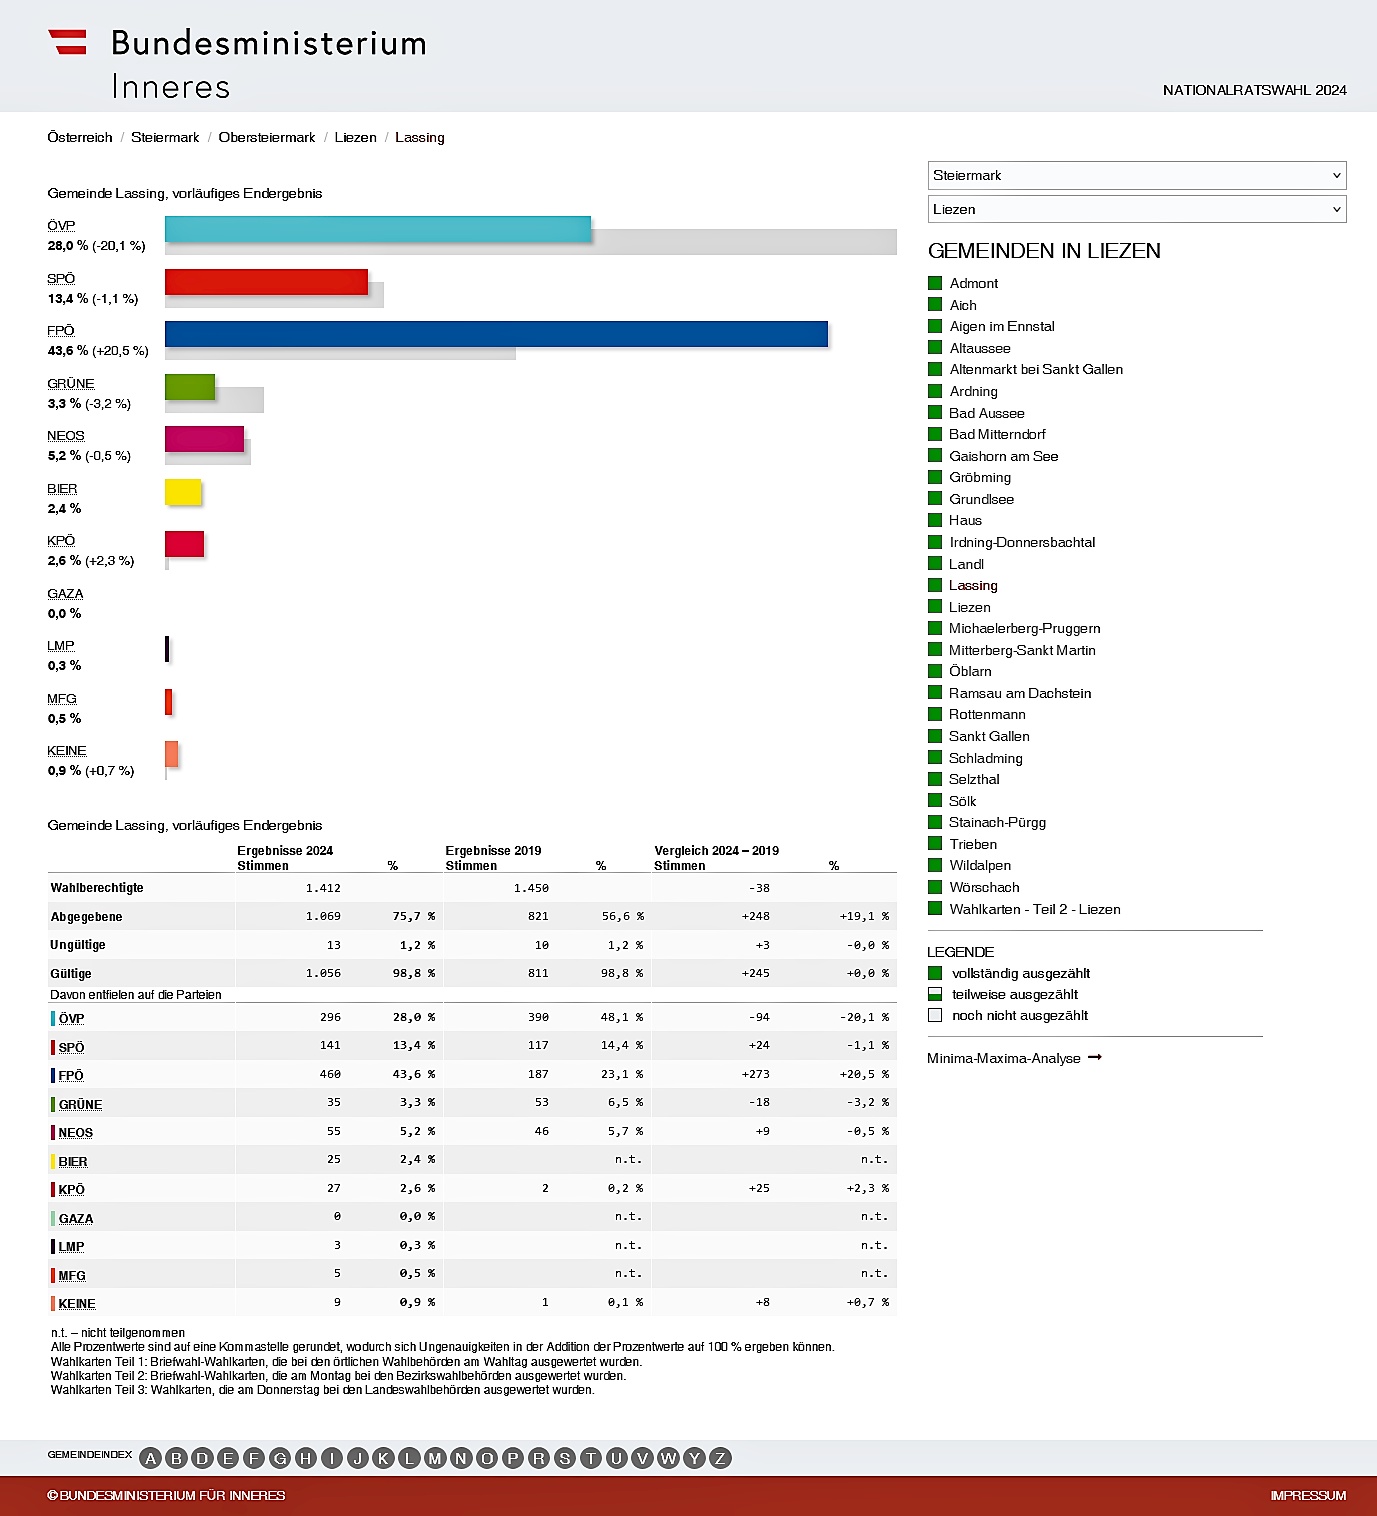Click green status square beside Schladming
The image size is (1377, 1516).
[935, 758]
